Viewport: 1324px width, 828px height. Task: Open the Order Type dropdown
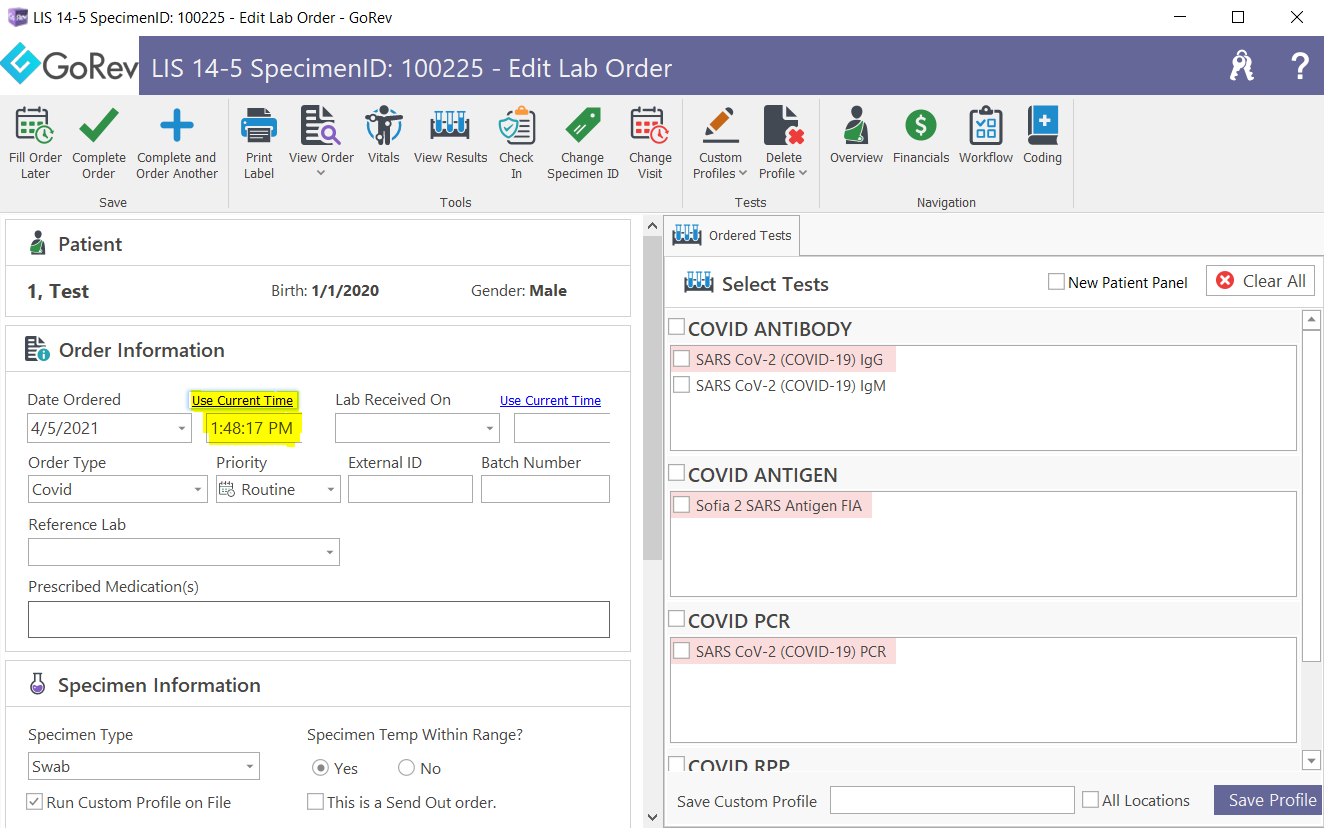pyautogui.click(x=198, y=490)
